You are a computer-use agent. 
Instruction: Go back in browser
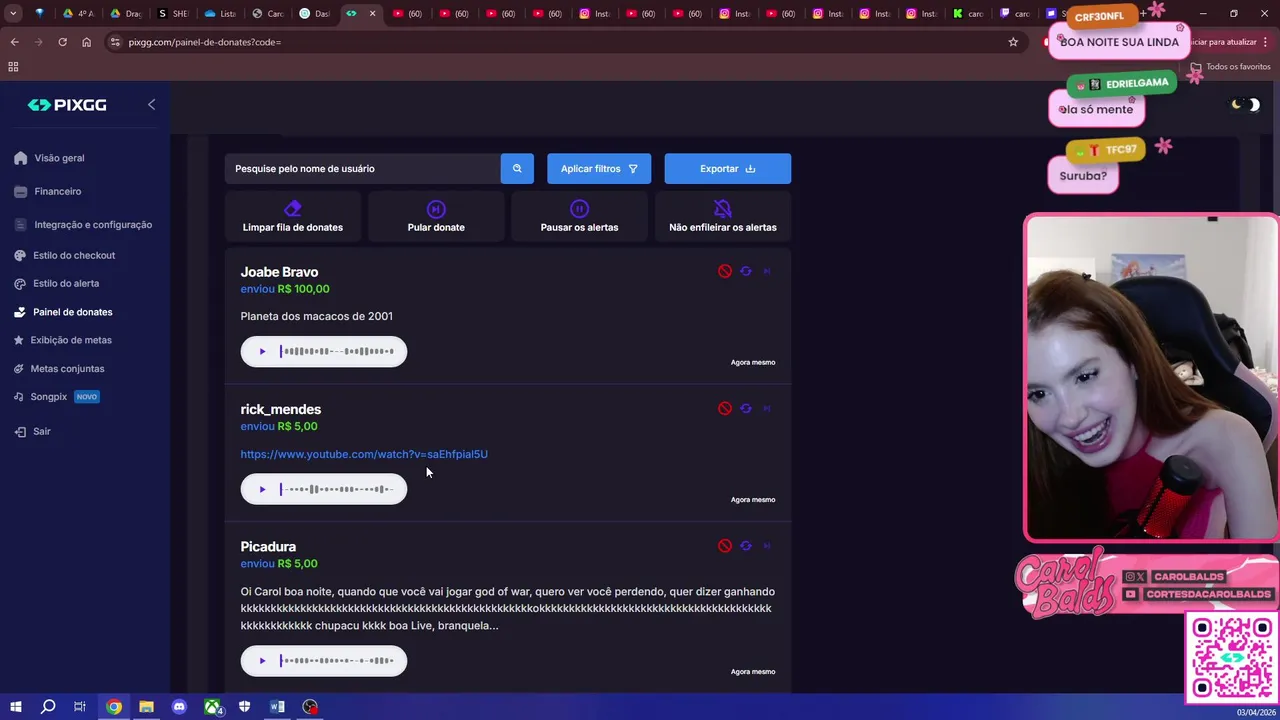tap(14, 42)
